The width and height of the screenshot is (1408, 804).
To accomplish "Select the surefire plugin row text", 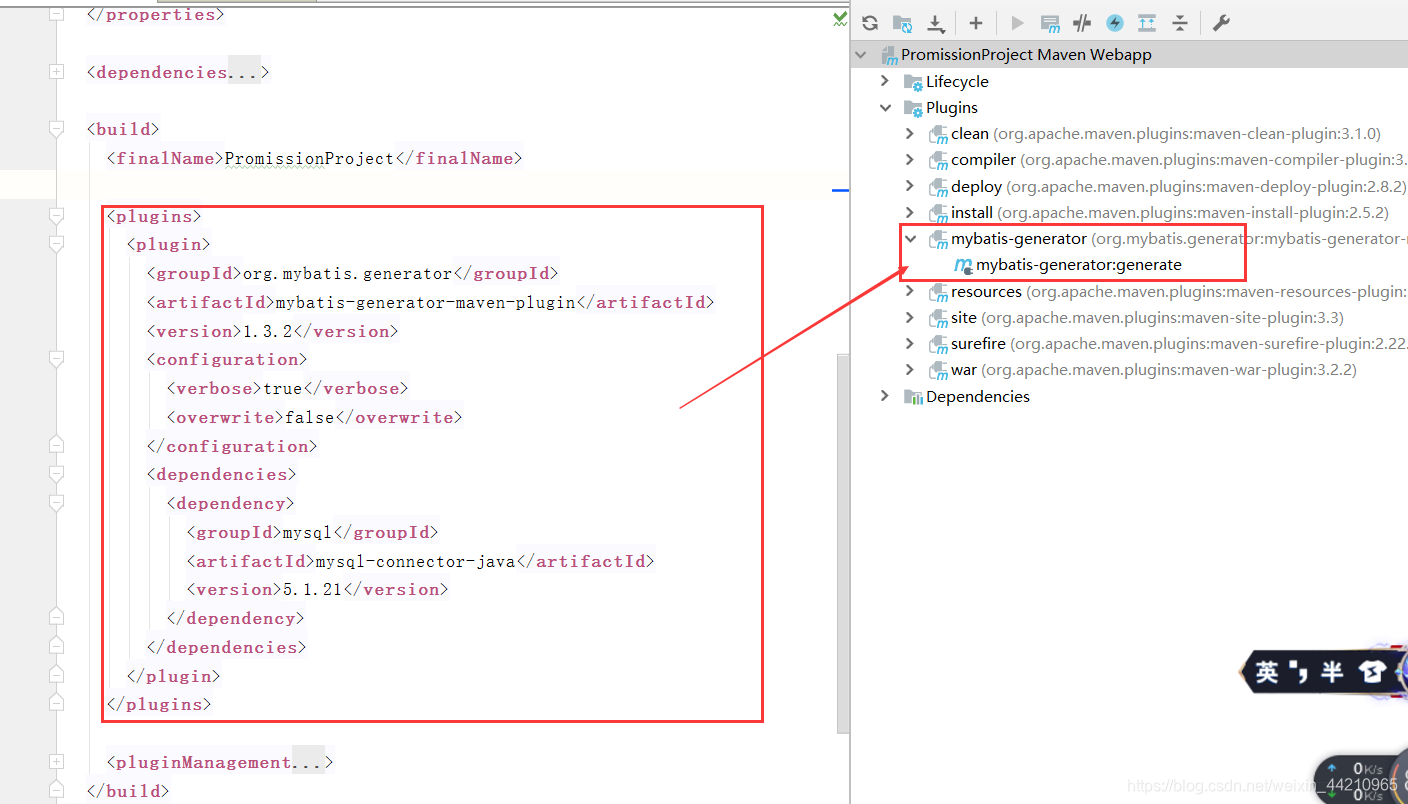I will click(1179, 343).
